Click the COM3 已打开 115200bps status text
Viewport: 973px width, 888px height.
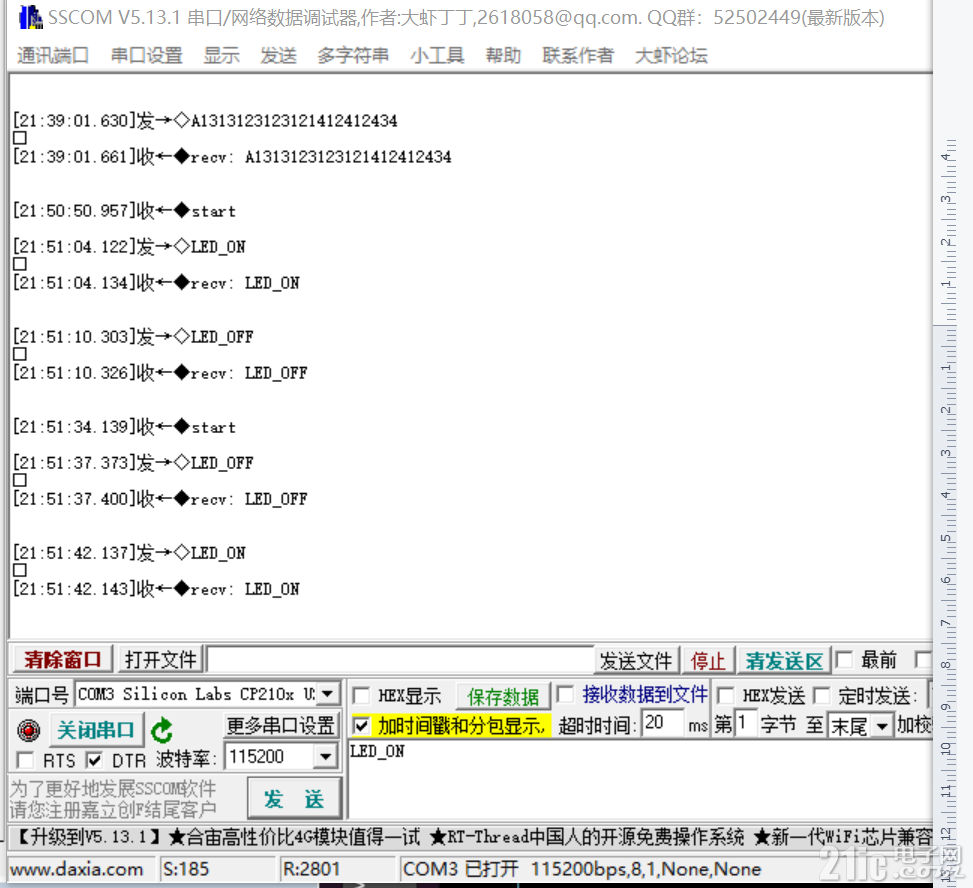click(581, 869)
